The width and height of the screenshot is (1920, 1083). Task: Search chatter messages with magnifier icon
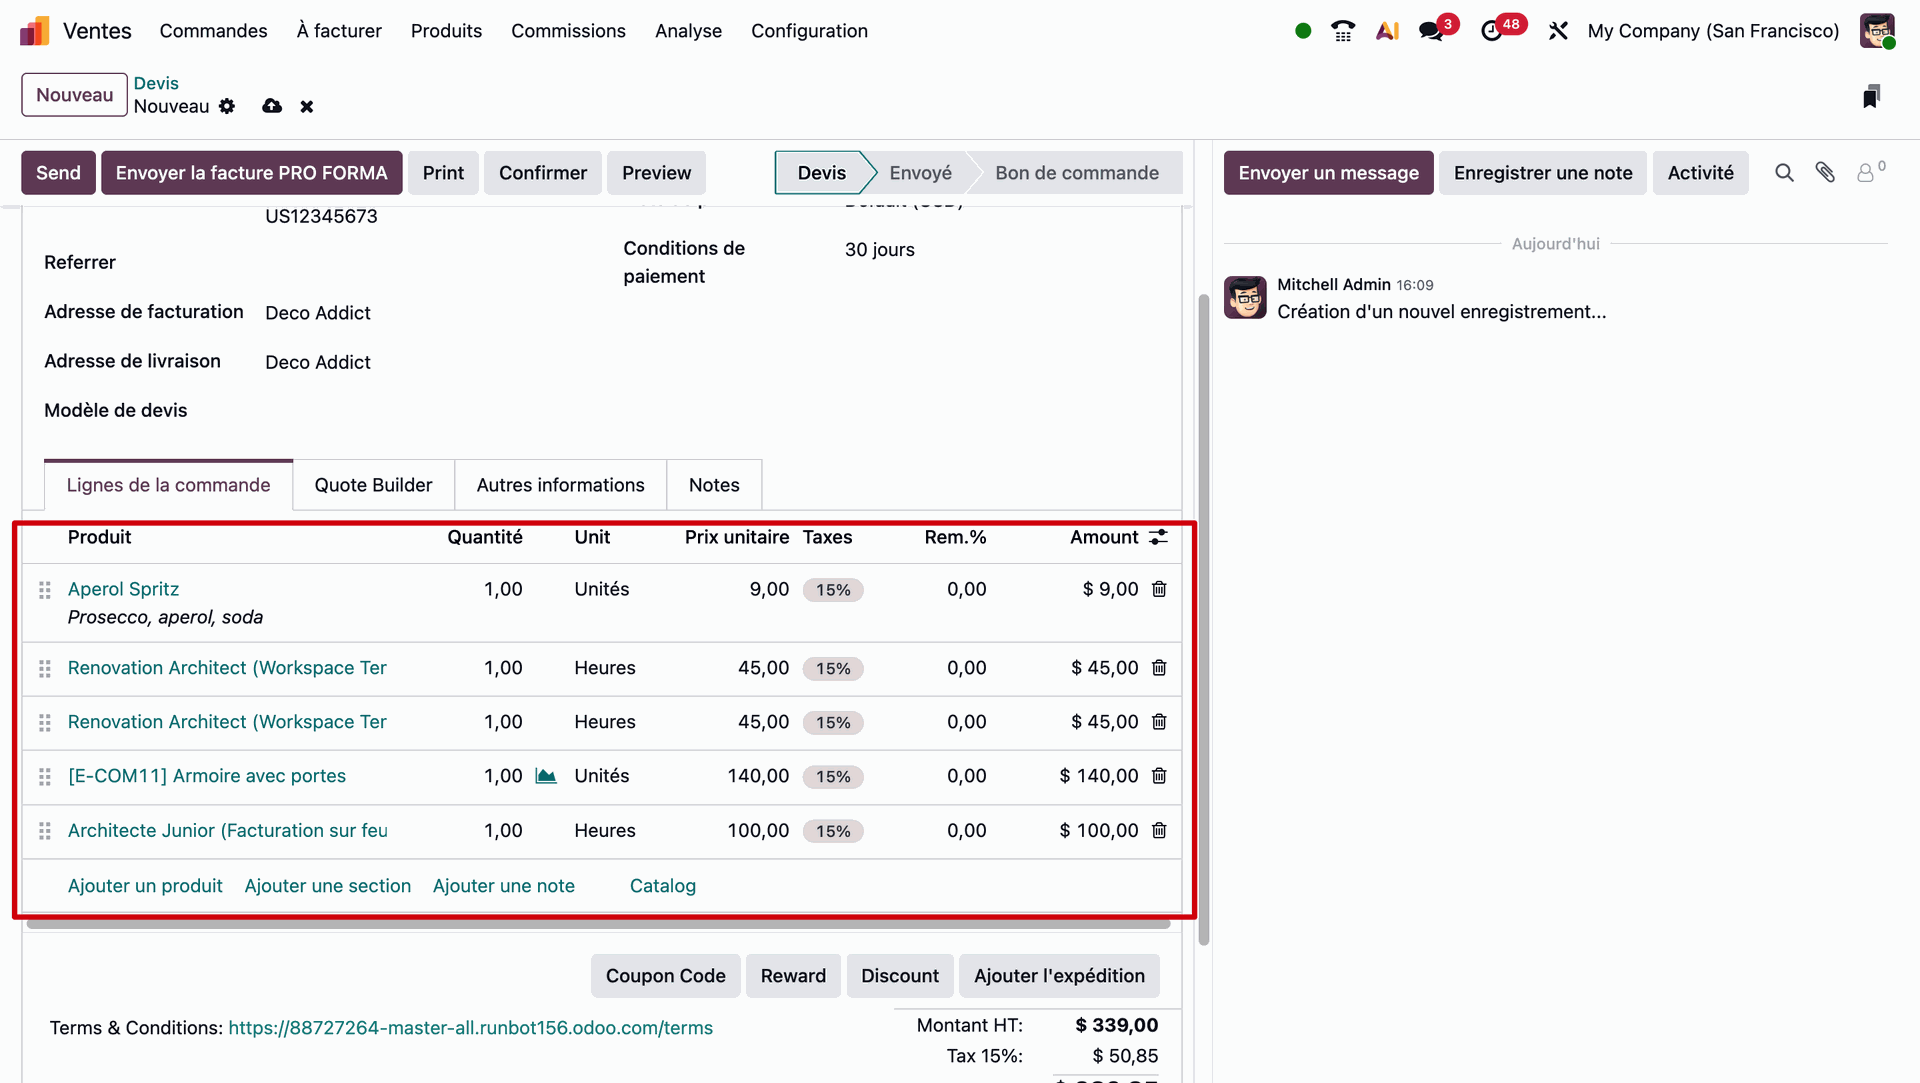pyautogui.click(x=1784, y=173)
